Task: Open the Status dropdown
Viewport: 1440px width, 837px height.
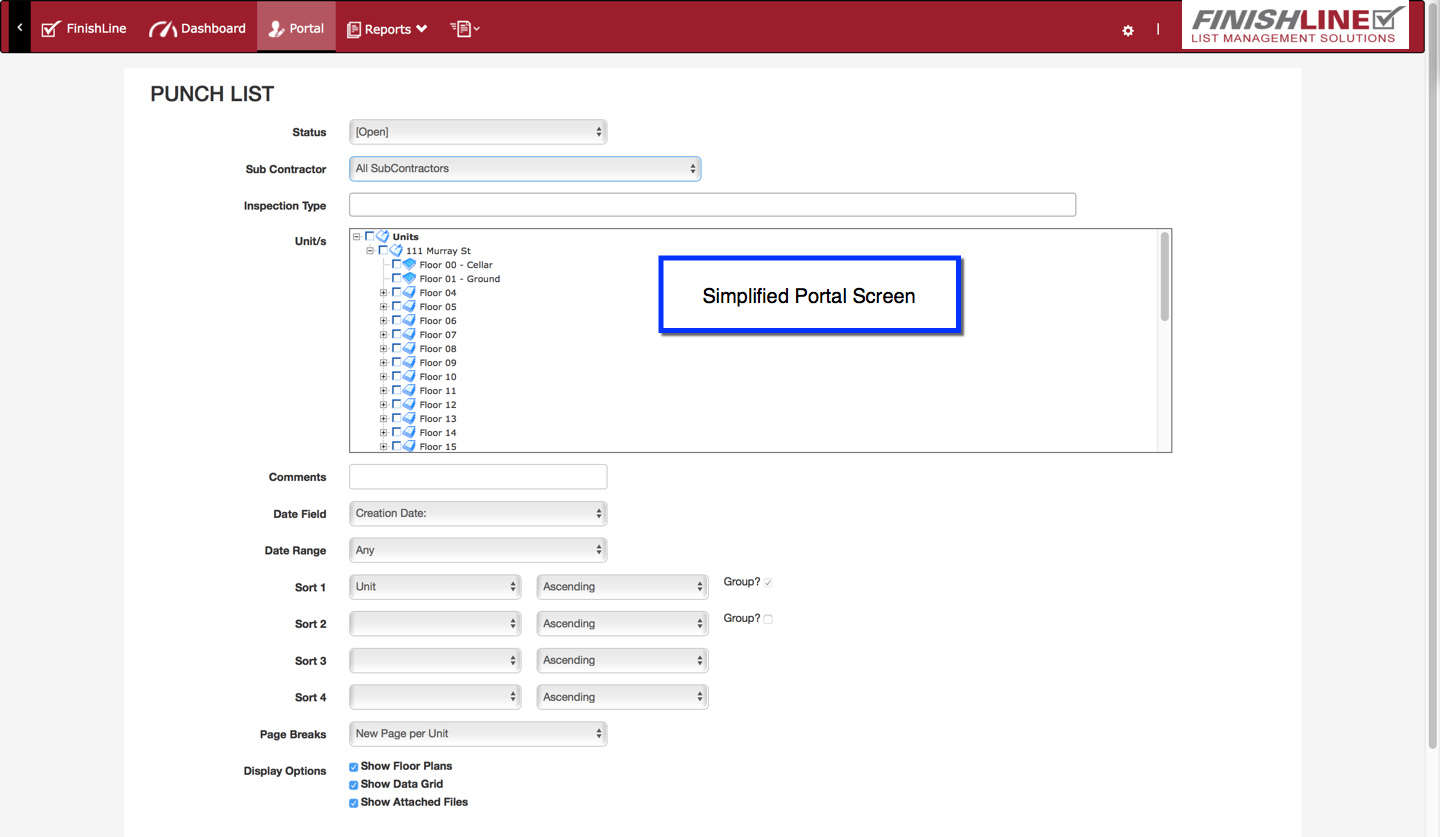Action: [478, 132]
